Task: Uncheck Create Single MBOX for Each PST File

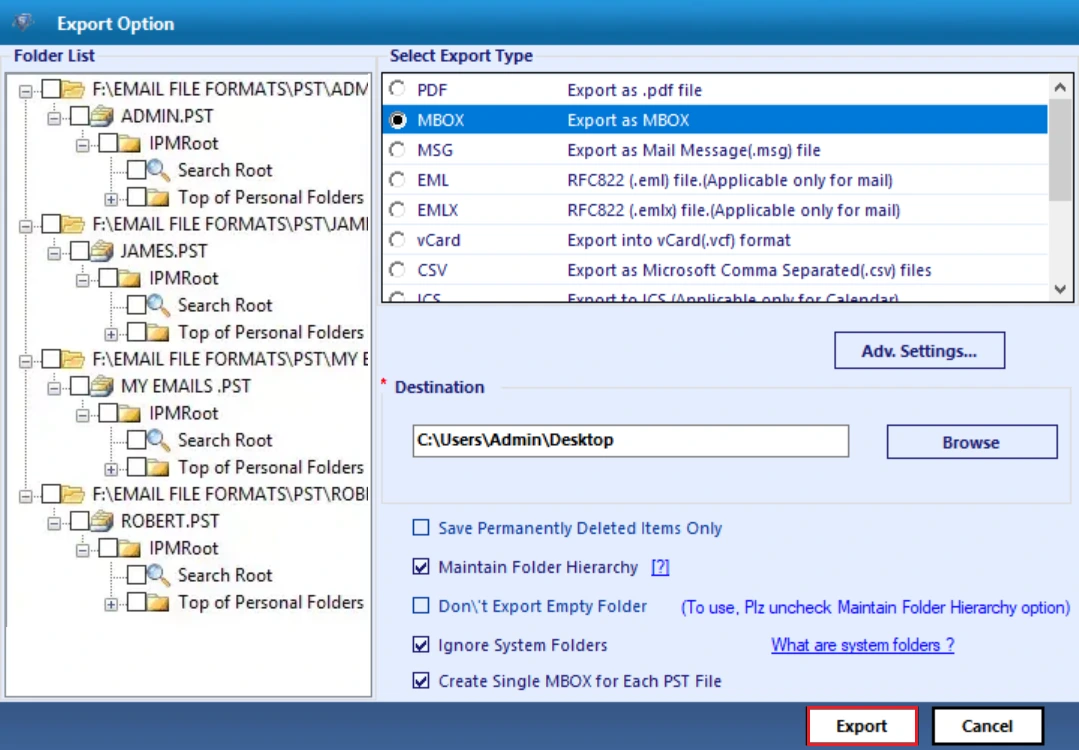Action: point(420,681)
